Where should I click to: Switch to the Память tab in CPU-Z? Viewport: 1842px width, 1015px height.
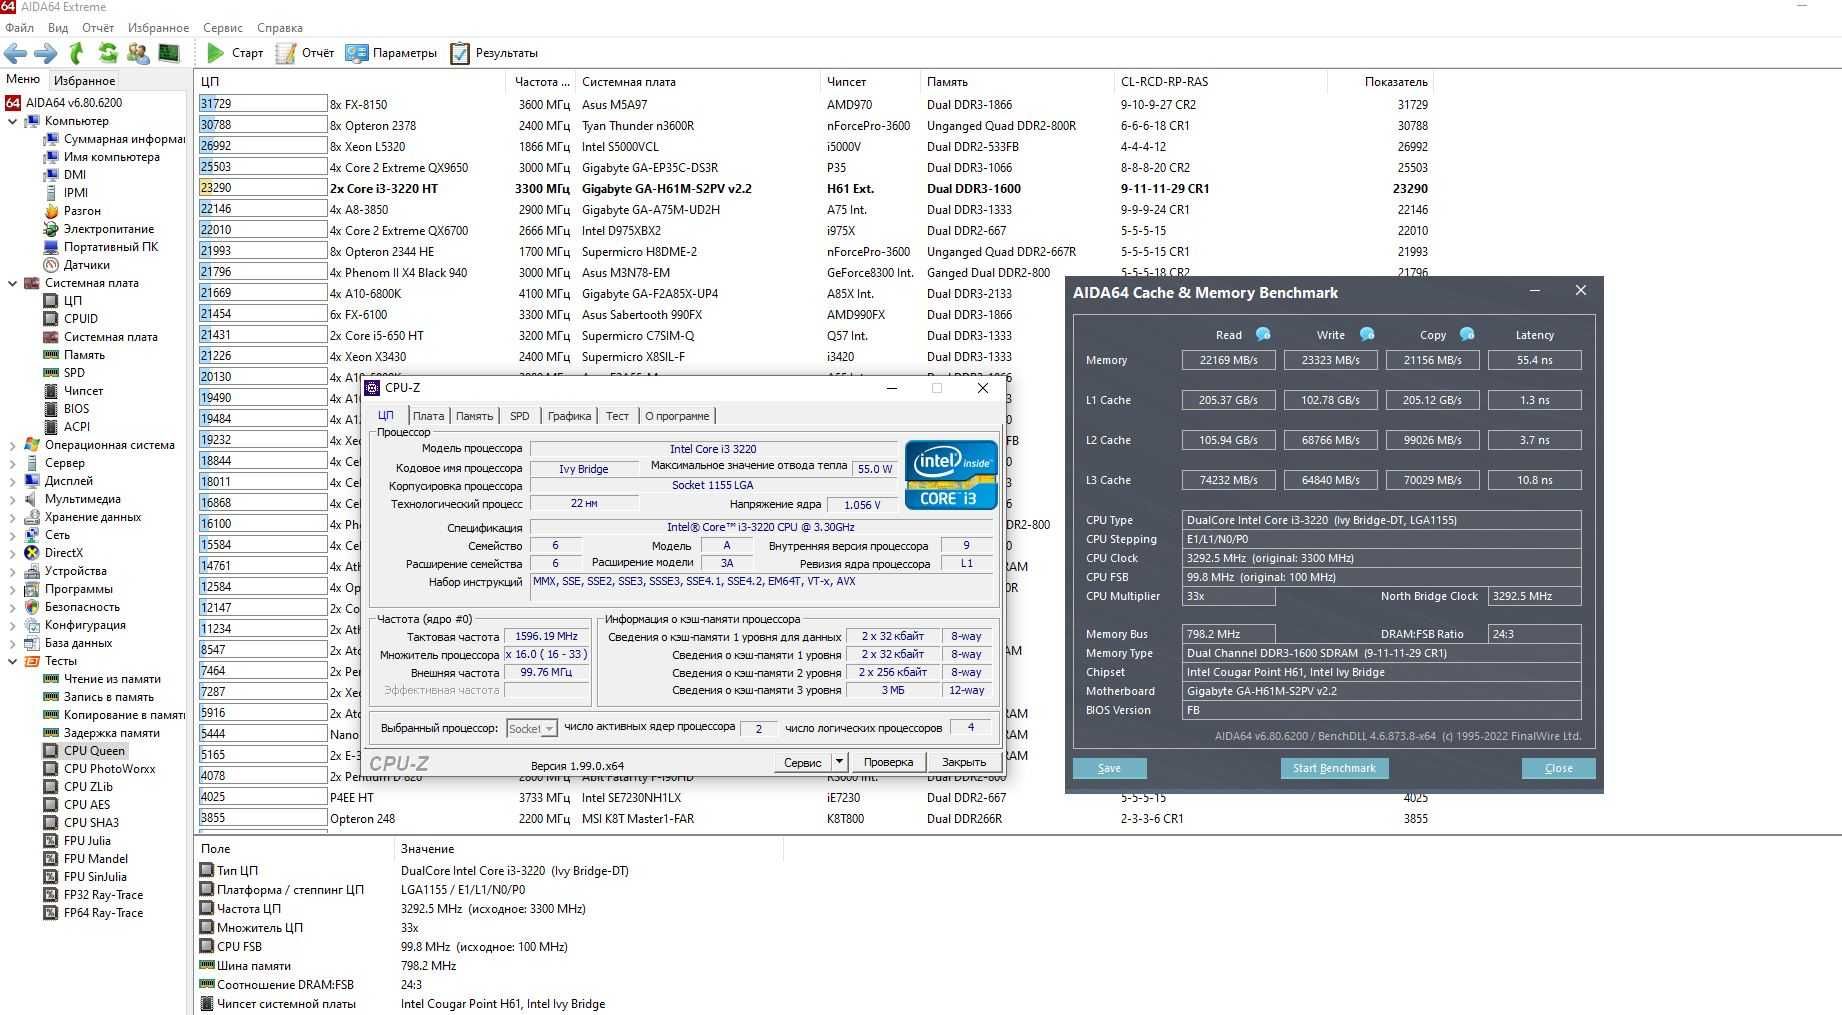[x=474, y=416]
